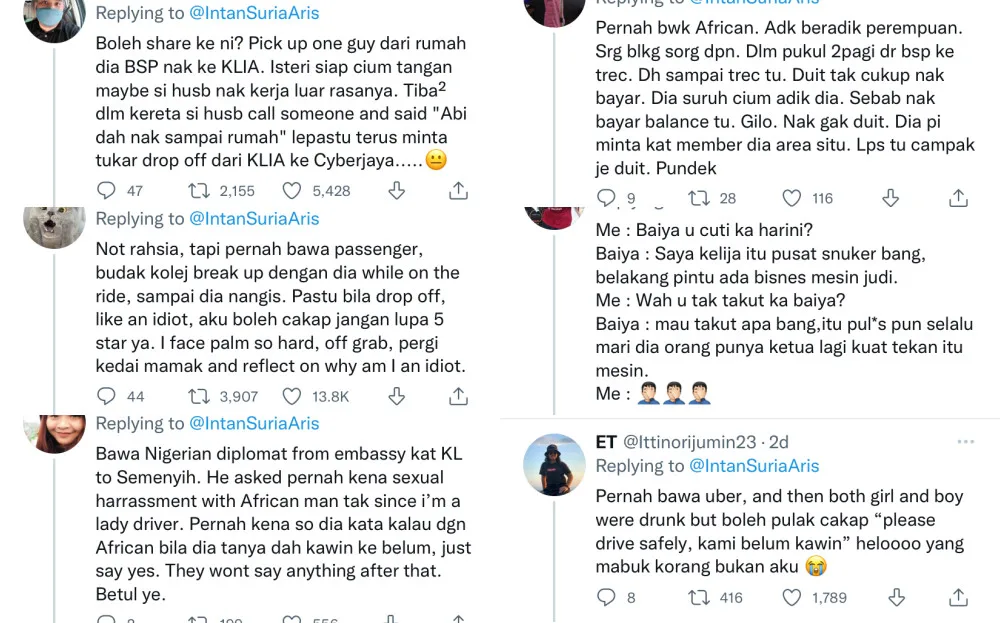Retweet the tweet with 2,155 retweets

pos(199,190)
